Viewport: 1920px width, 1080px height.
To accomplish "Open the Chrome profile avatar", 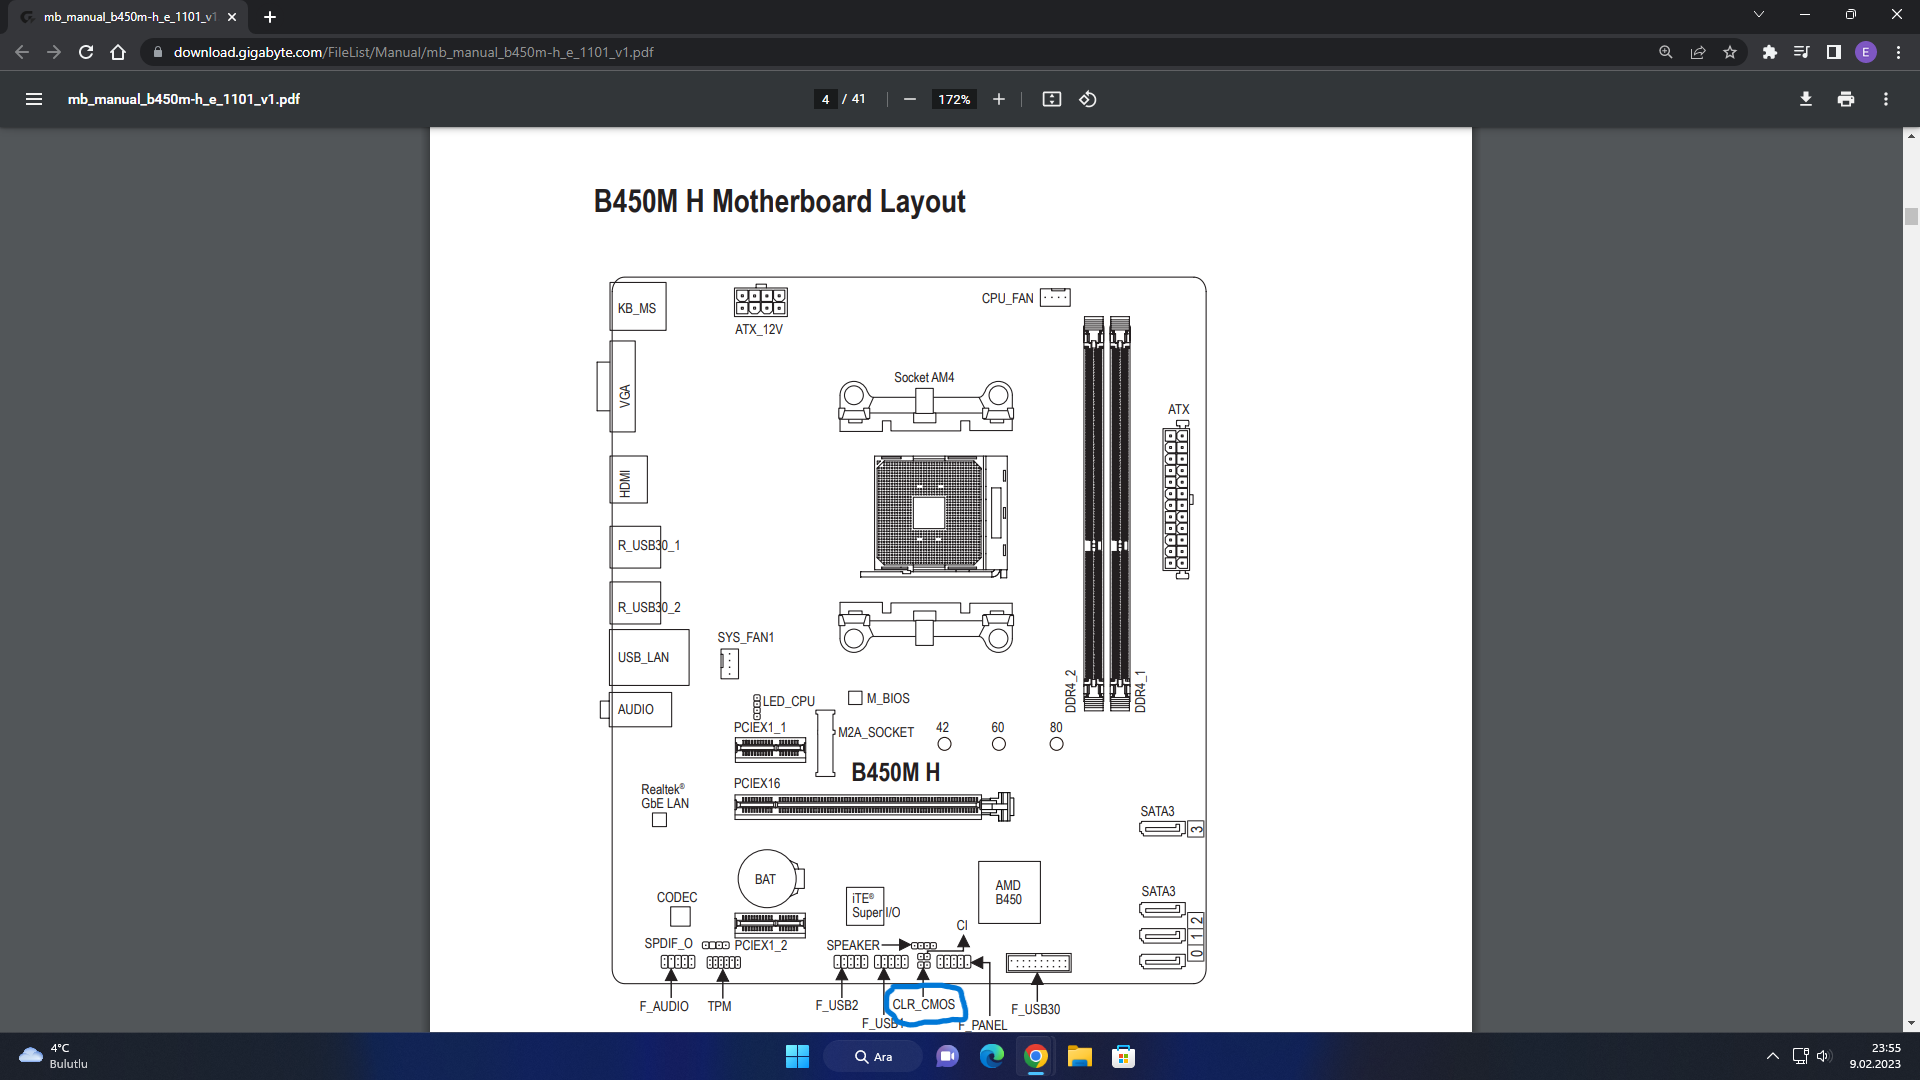I will tap(1865, 52).
